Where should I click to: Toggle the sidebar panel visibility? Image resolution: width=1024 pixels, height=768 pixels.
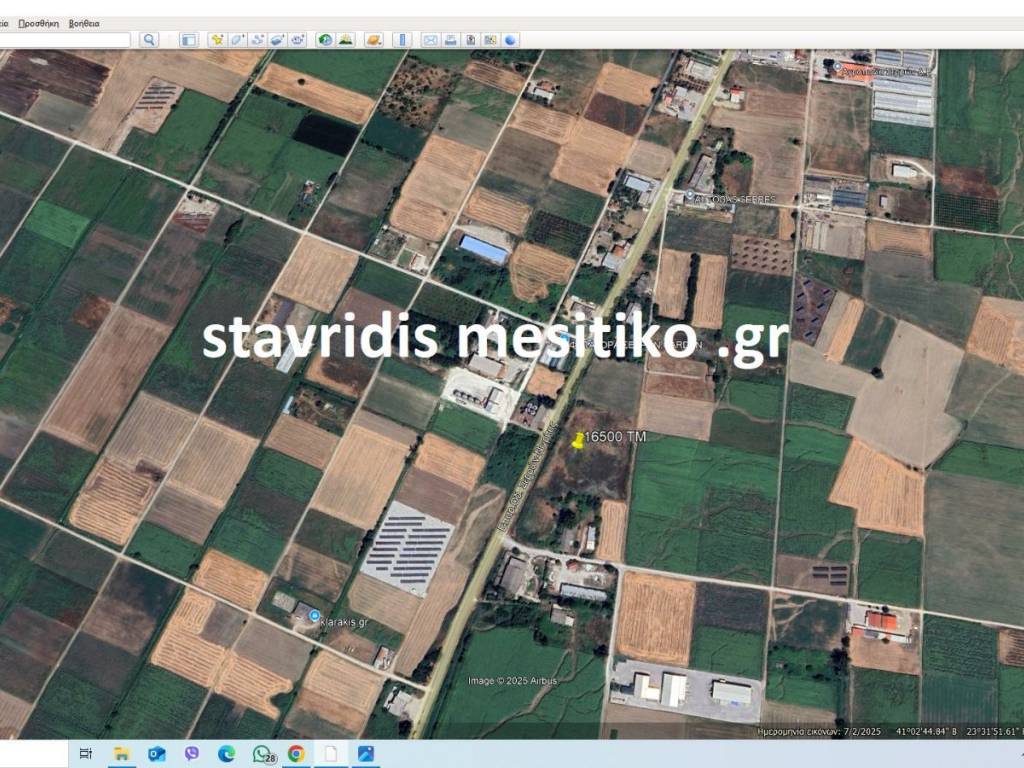pos(188,40)
